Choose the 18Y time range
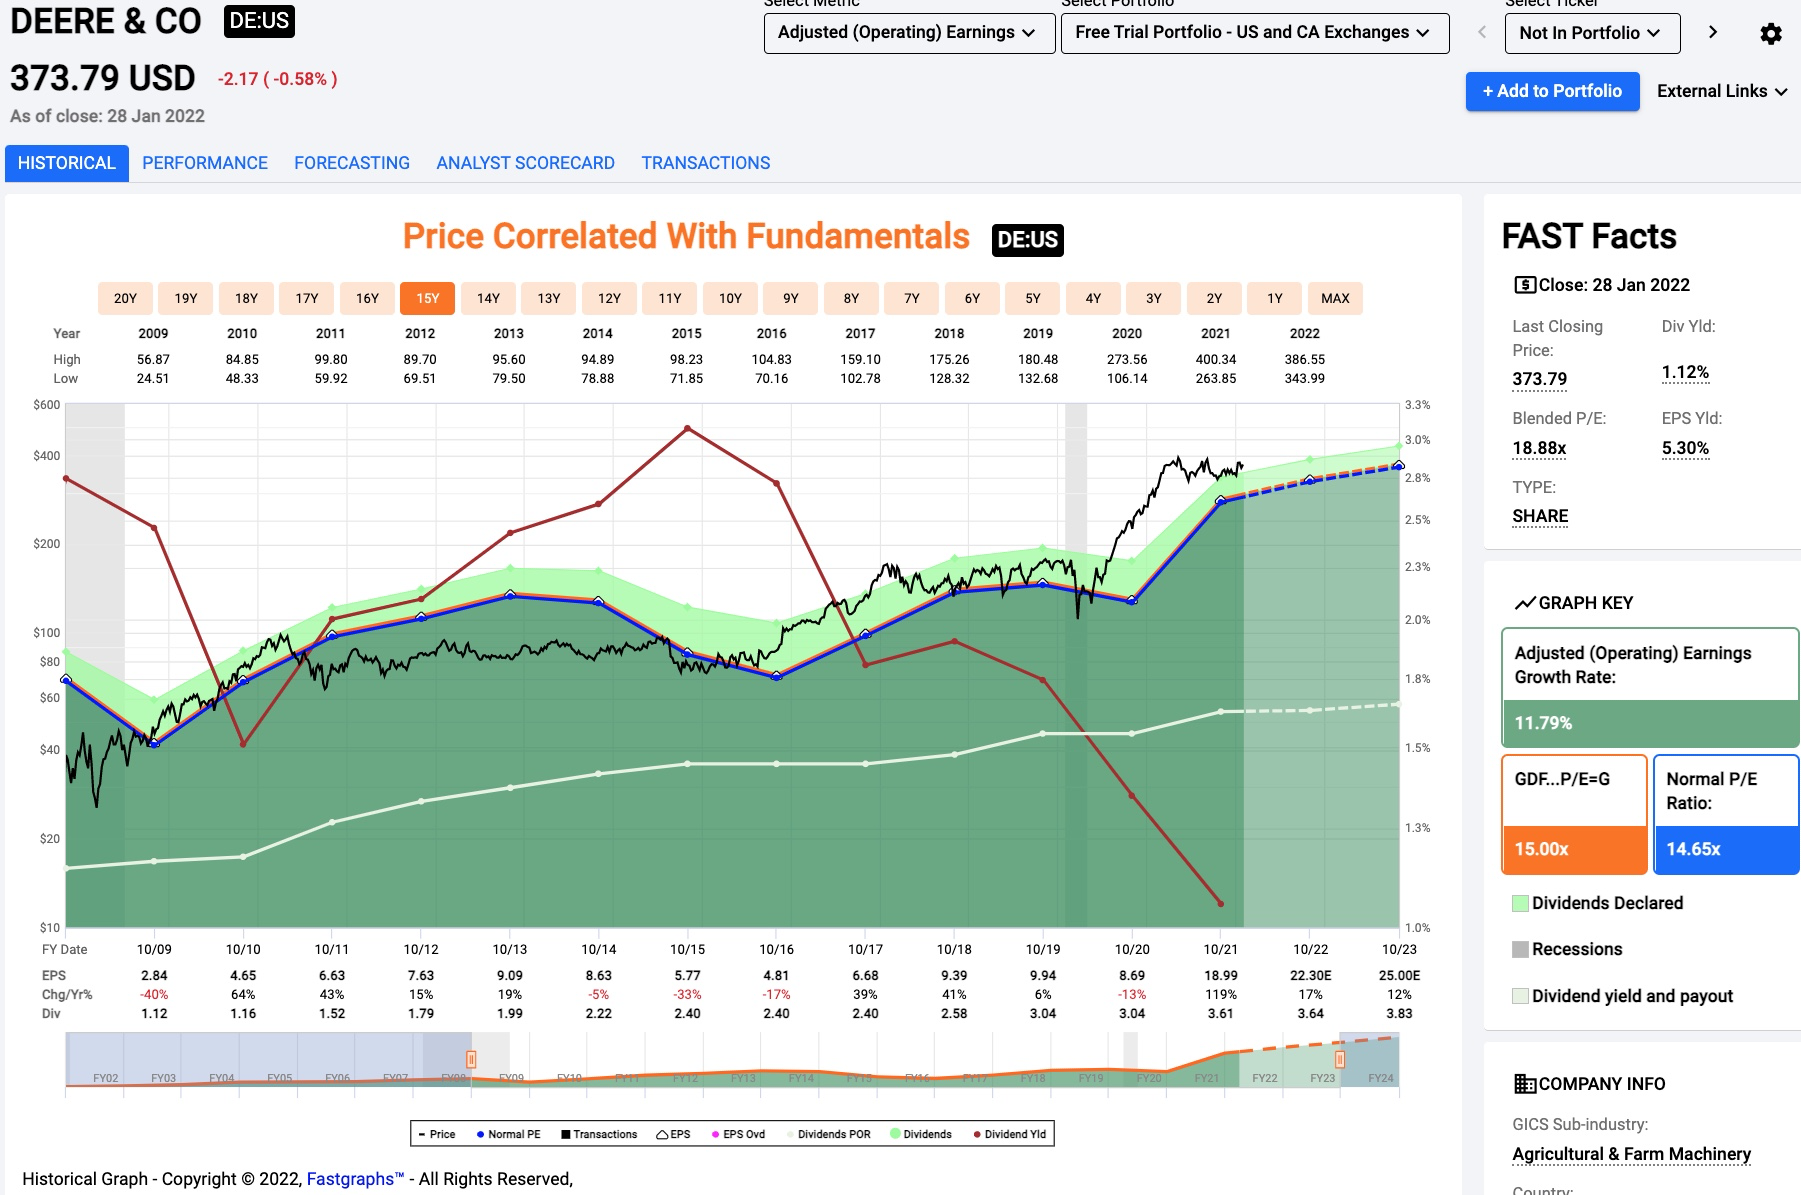This screenshot has height=1195, width=1801. [246, 298]
